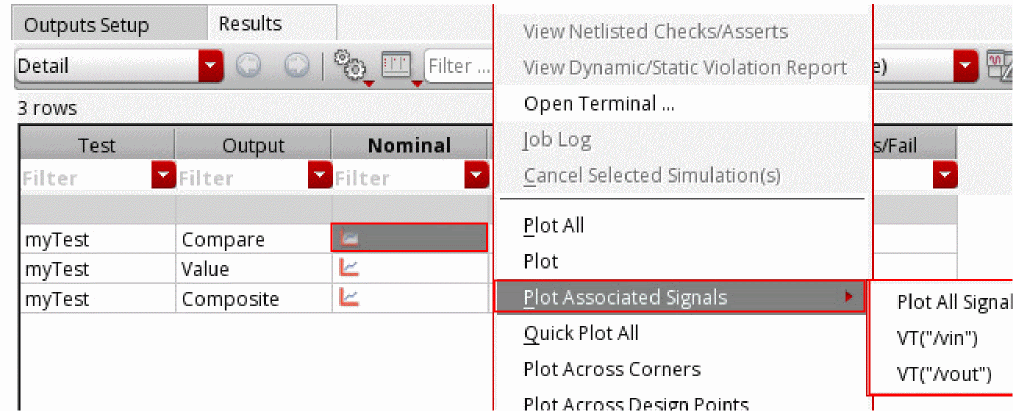1013x411 pixels.
Task: Expand the Test column filter dropdown
Action: [x=163, y=178]
